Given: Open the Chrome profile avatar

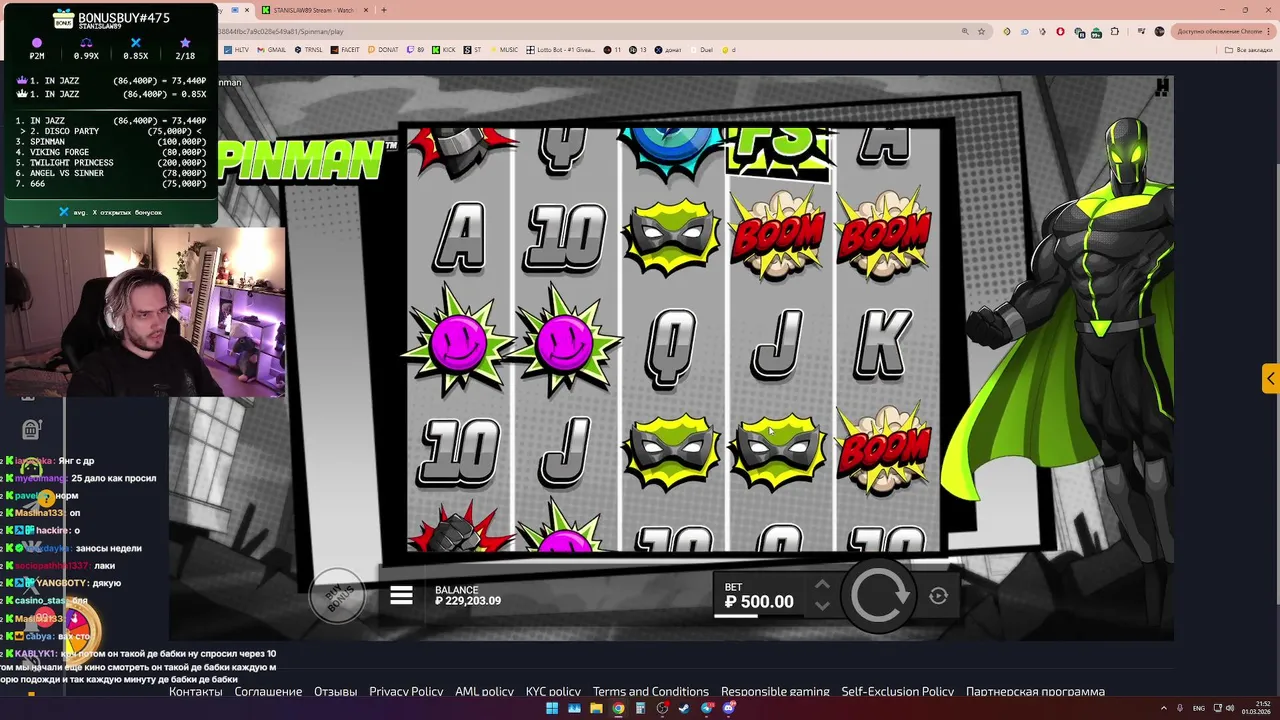Looking at the screenshot, I should (x=1159, y=31).
